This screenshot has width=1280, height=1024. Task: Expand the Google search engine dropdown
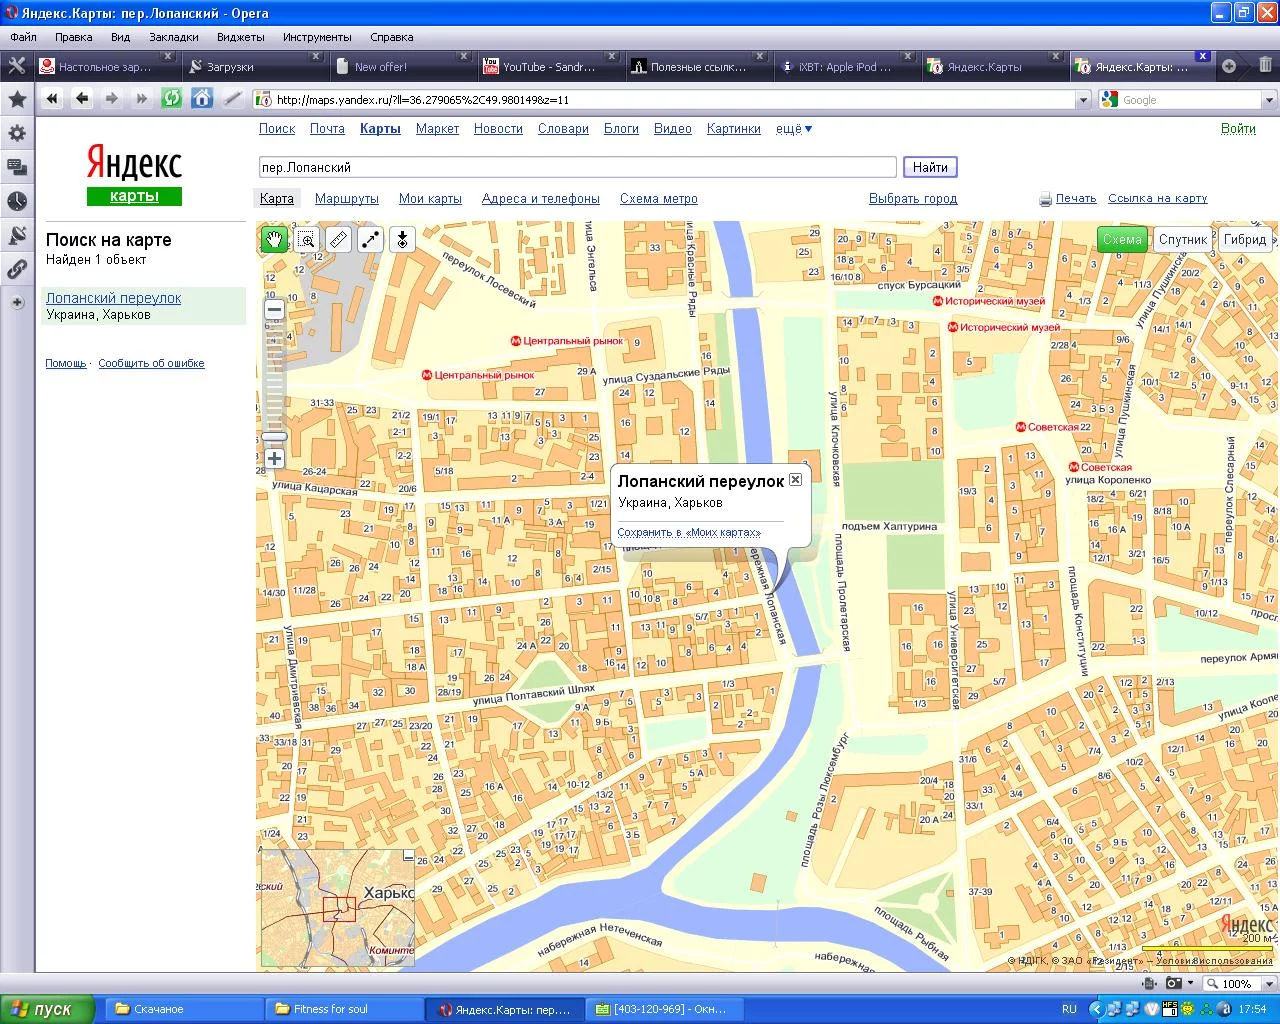1269,100
